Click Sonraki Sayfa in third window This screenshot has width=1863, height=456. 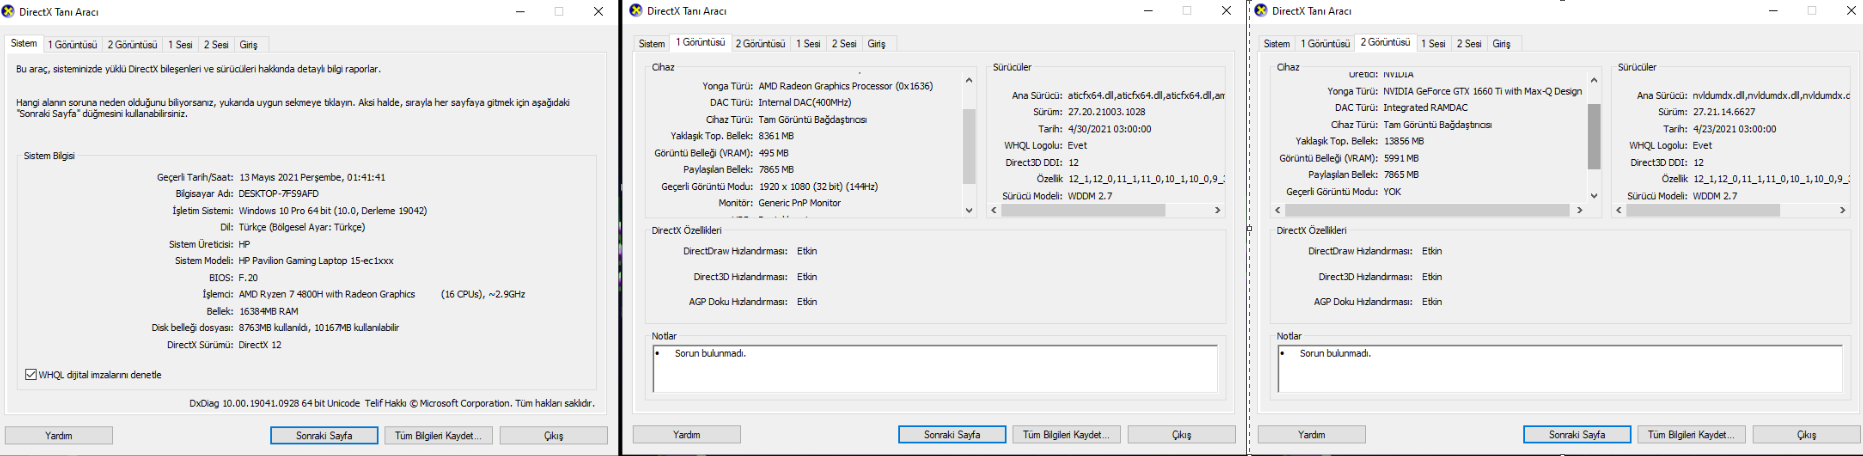pyautogui.click(x=1577, y=435)
